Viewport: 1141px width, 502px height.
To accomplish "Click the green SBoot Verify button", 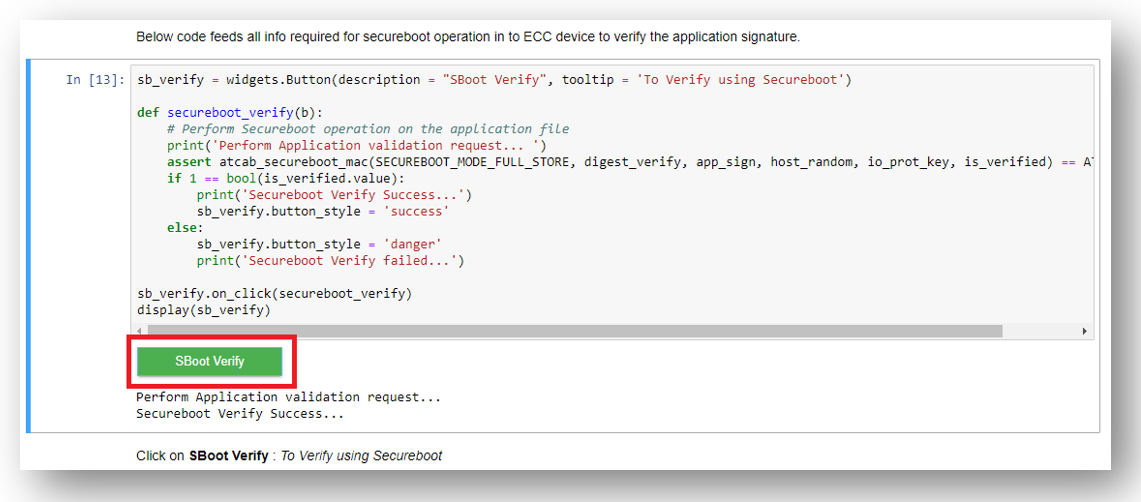I will pyautogui.click(x=210, y=361).
